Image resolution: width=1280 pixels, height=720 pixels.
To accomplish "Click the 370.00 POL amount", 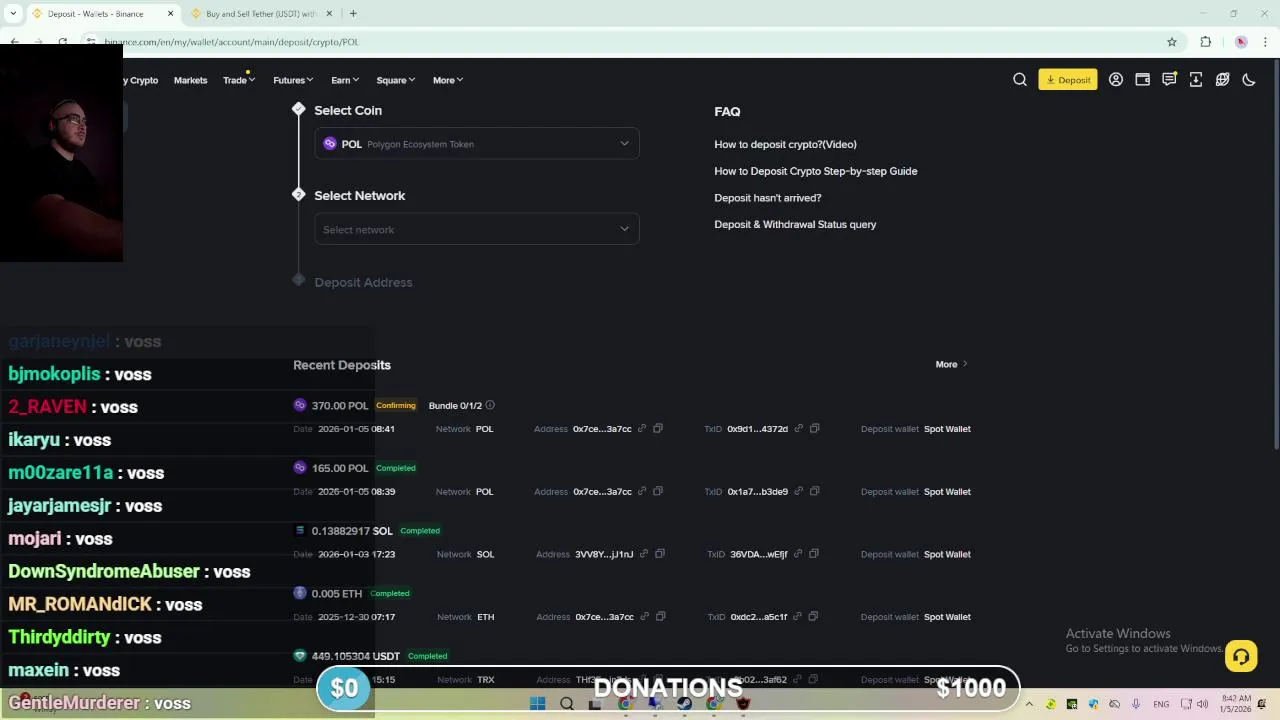I will [x=340, y=406].
